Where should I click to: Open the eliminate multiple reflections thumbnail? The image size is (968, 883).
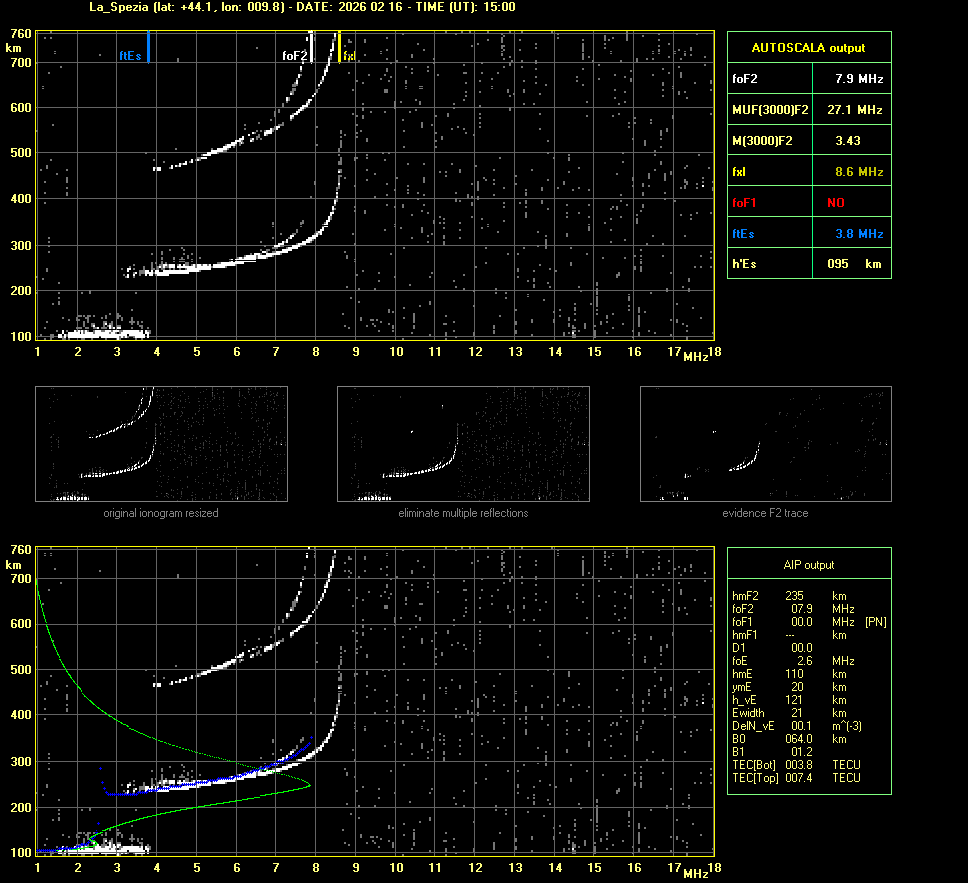(x=463, y=444)
